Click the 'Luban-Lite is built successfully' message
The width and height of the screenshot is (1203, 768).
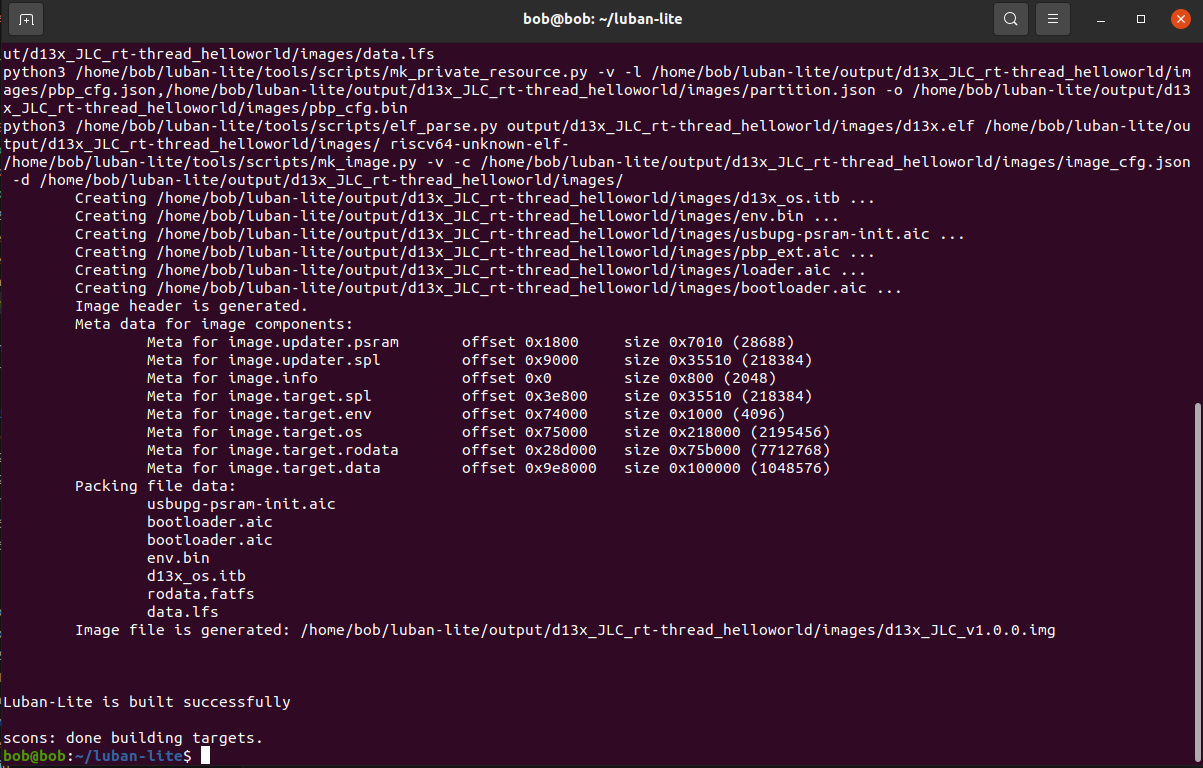pyautogui.click(x=147, y=702)
